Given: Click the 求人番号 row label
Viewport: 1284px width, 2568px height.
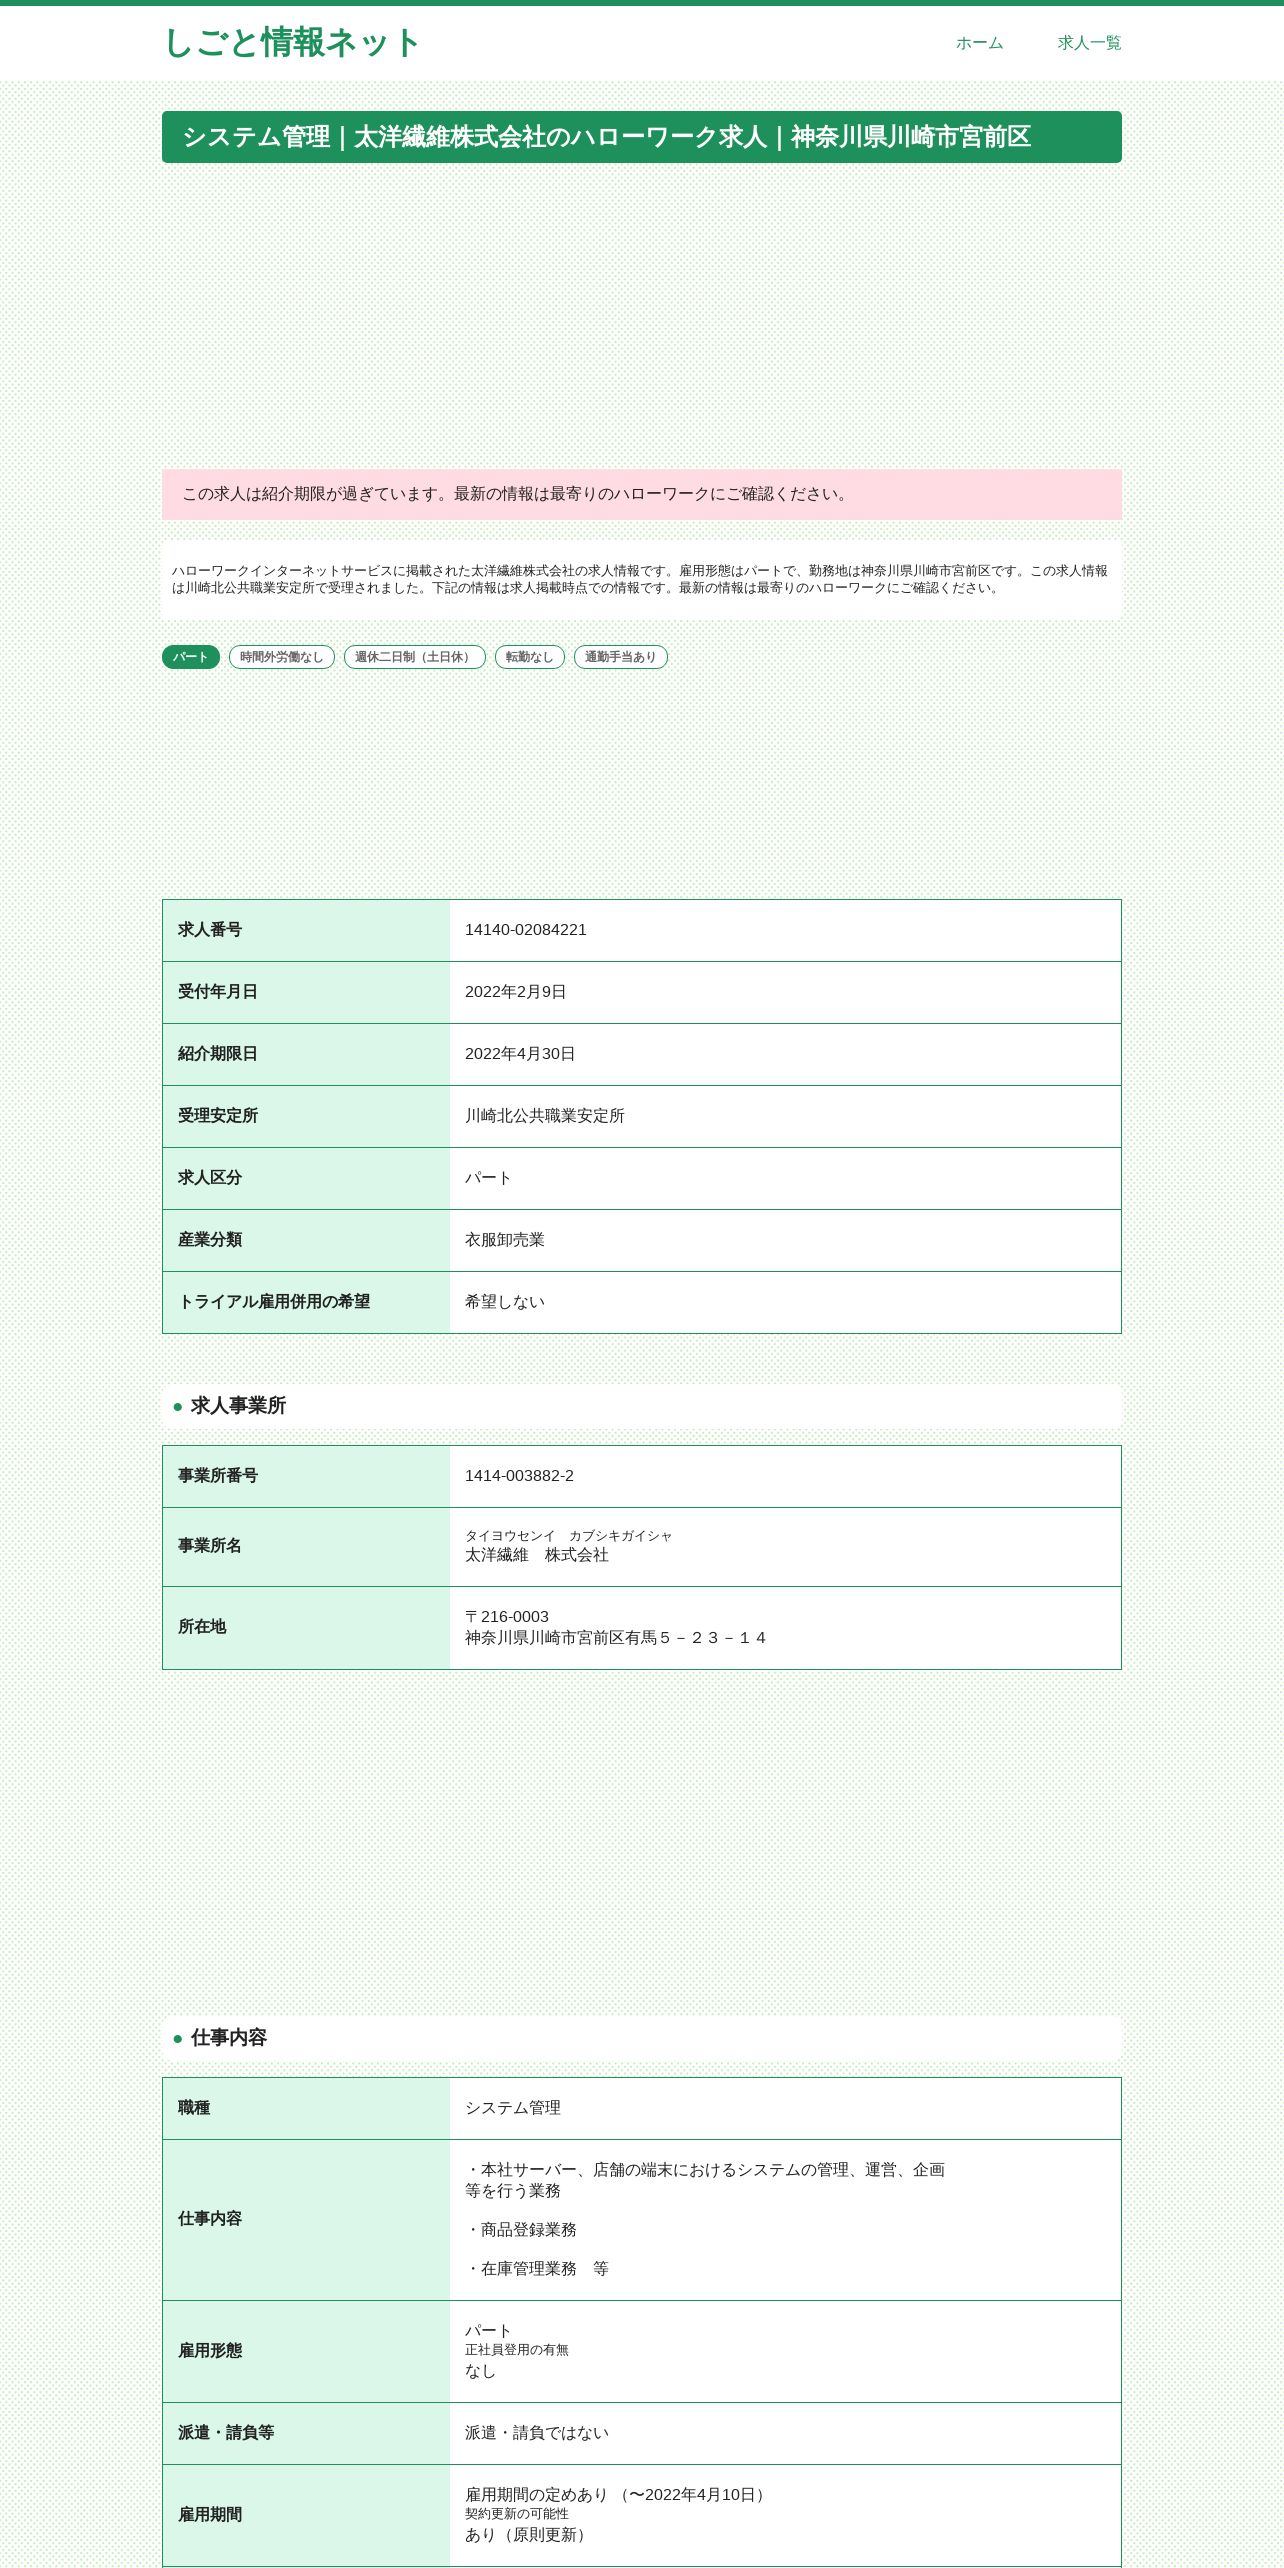Looking at the screenshot, I should pos(210,930).
